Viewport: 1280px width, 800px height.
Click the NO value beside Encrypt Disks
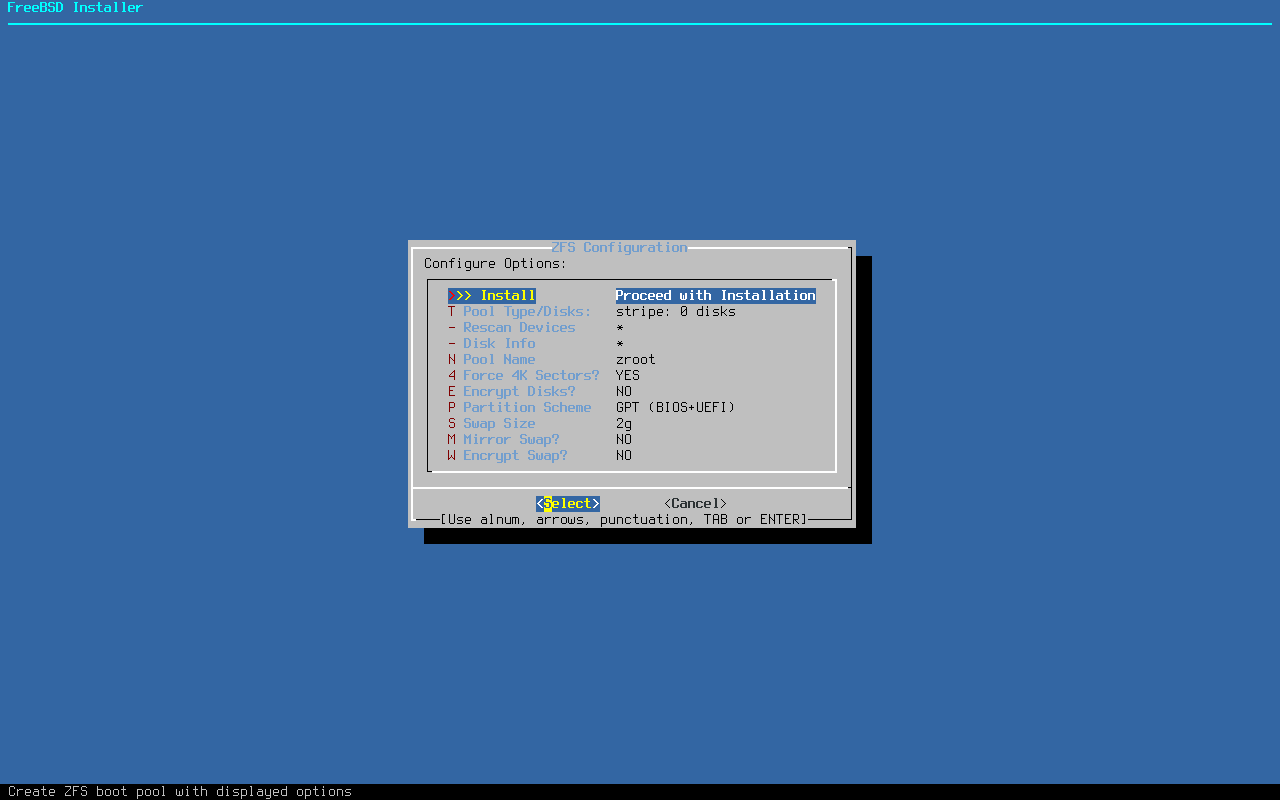pyautogui.click(x=624, y=391)
